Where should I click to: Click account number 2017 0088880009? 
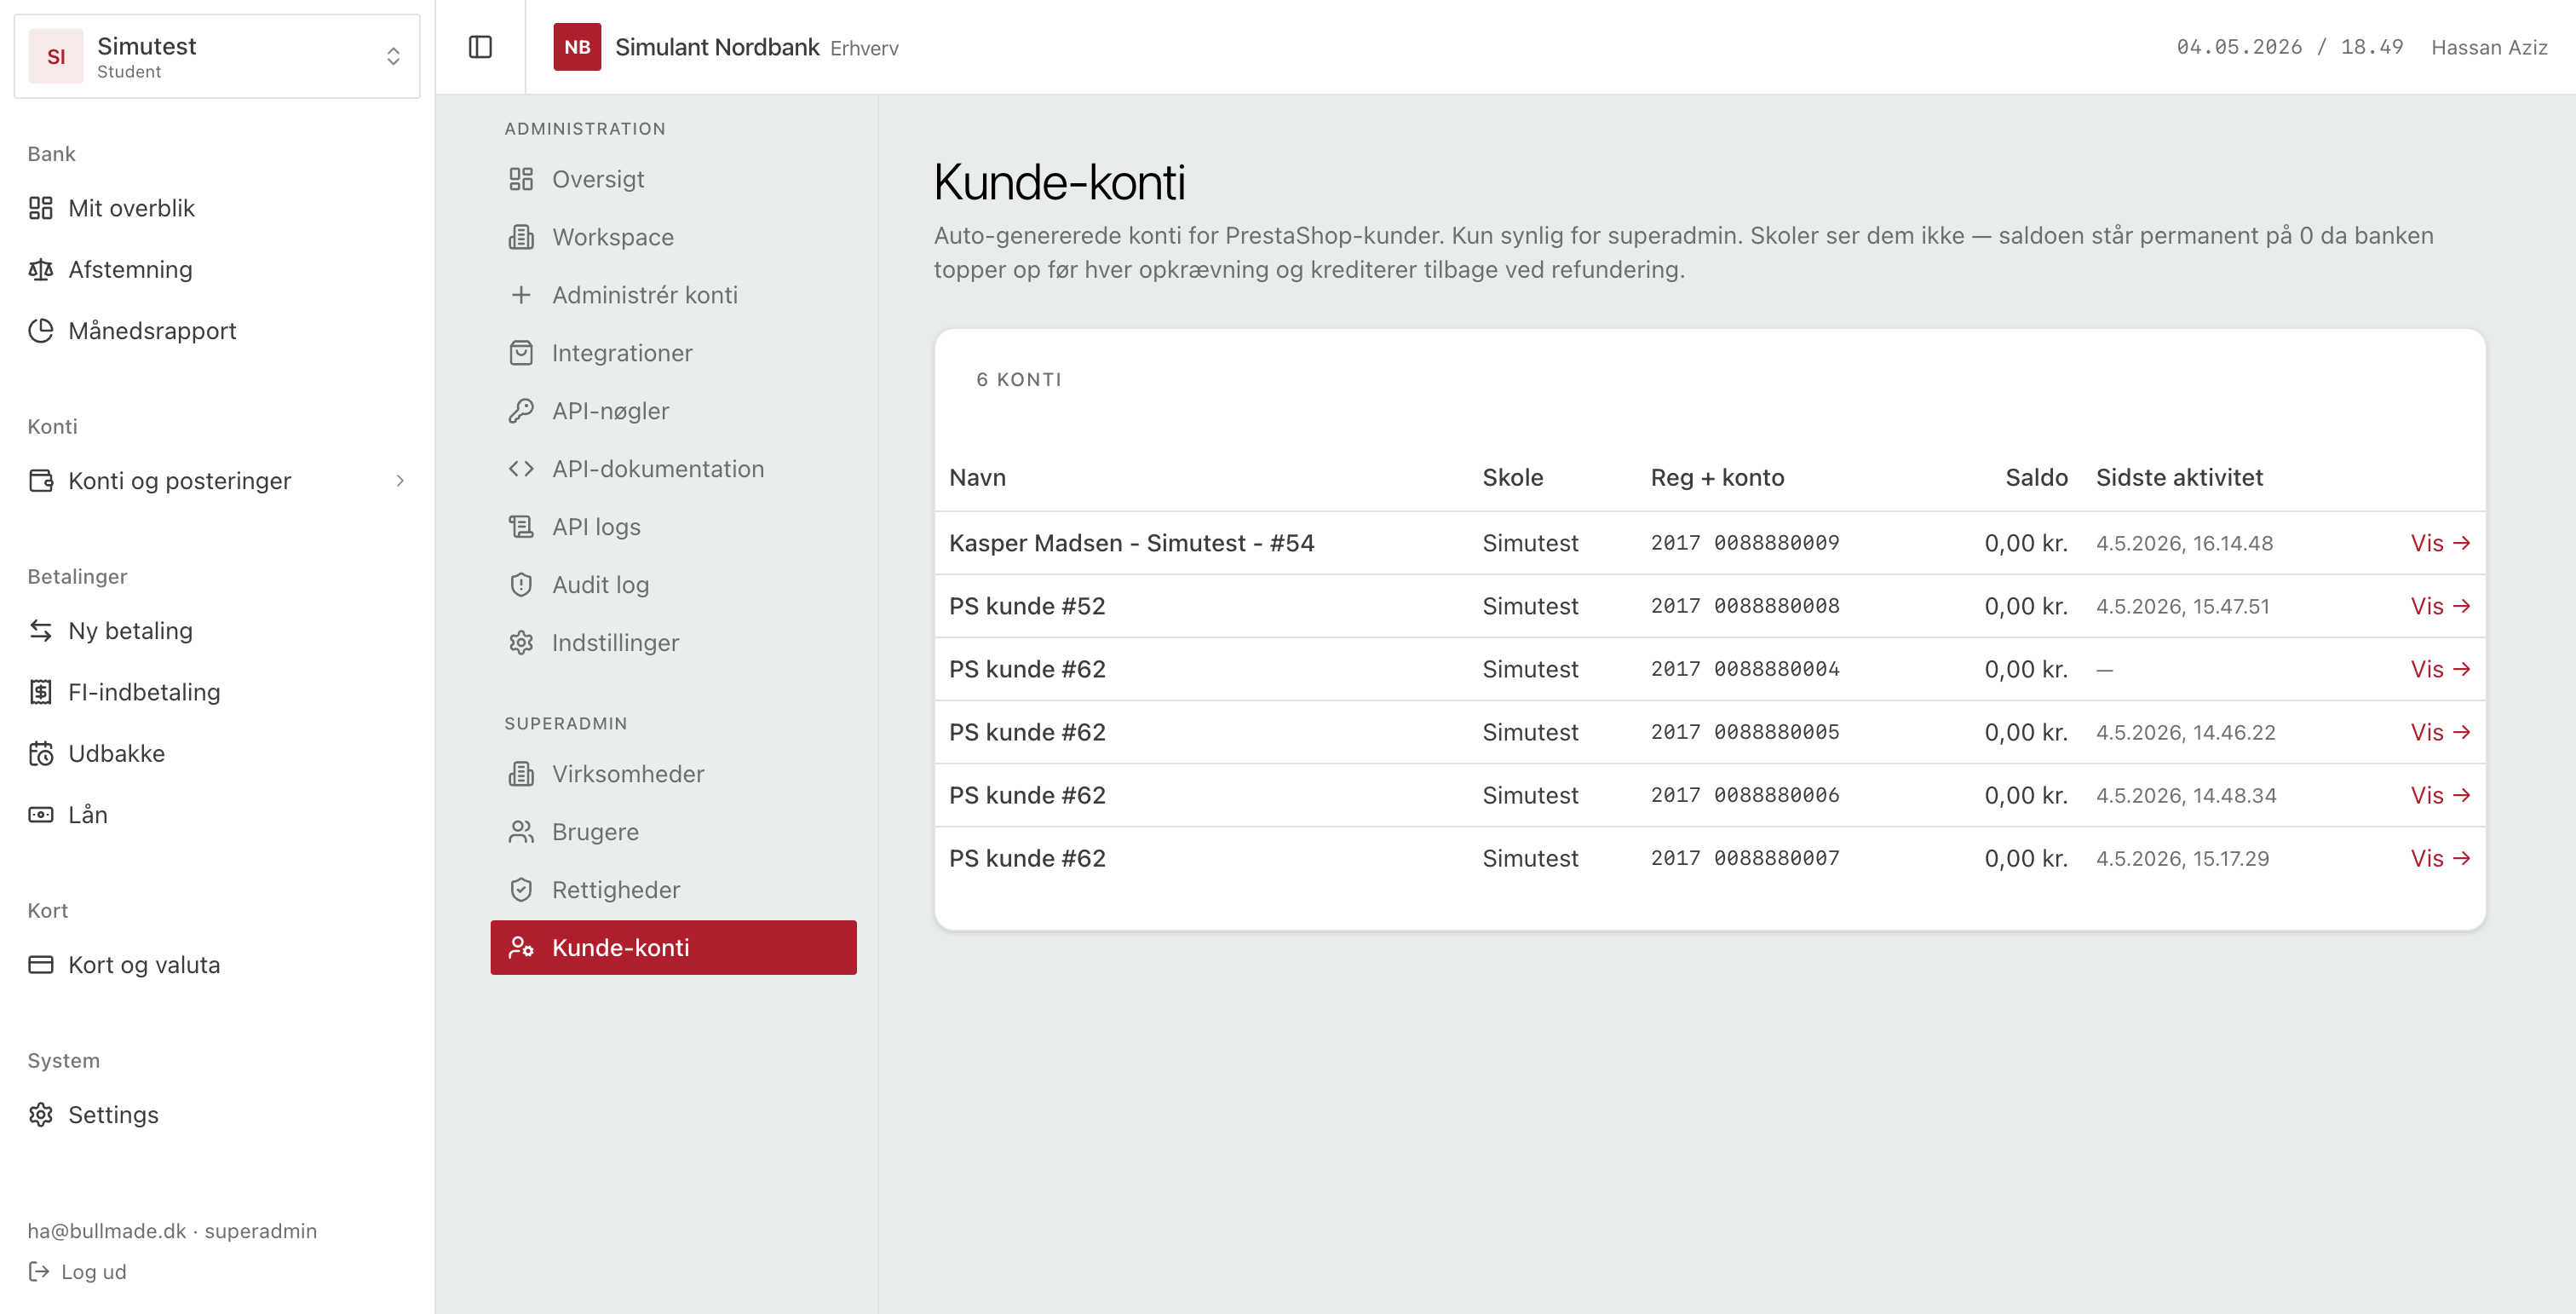coord(1745,543)
